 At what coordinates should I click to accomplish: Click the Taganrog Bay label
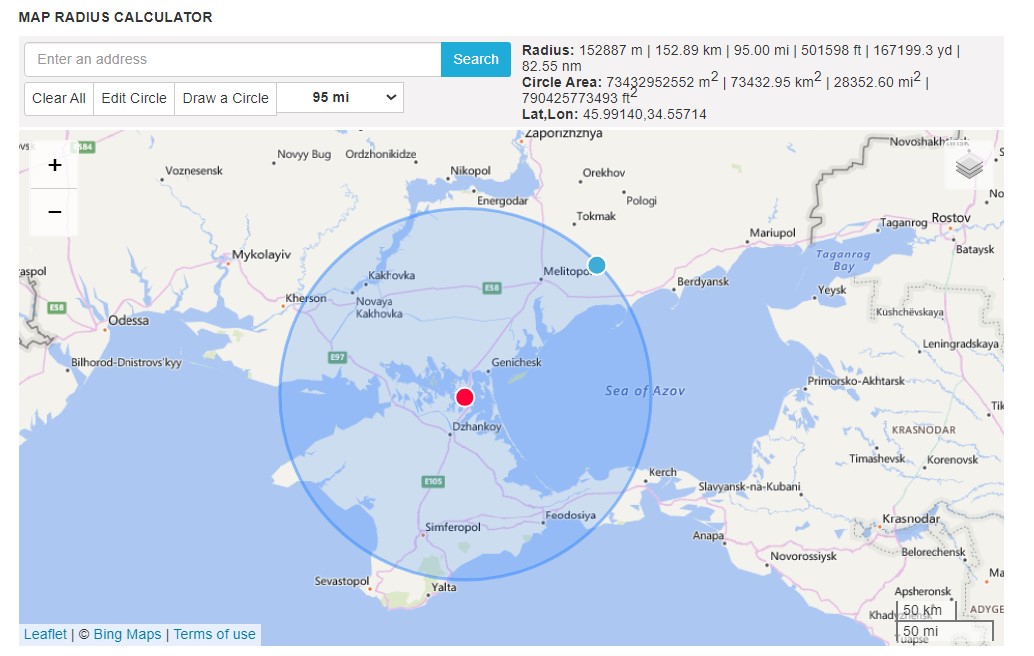pos(843,260)
